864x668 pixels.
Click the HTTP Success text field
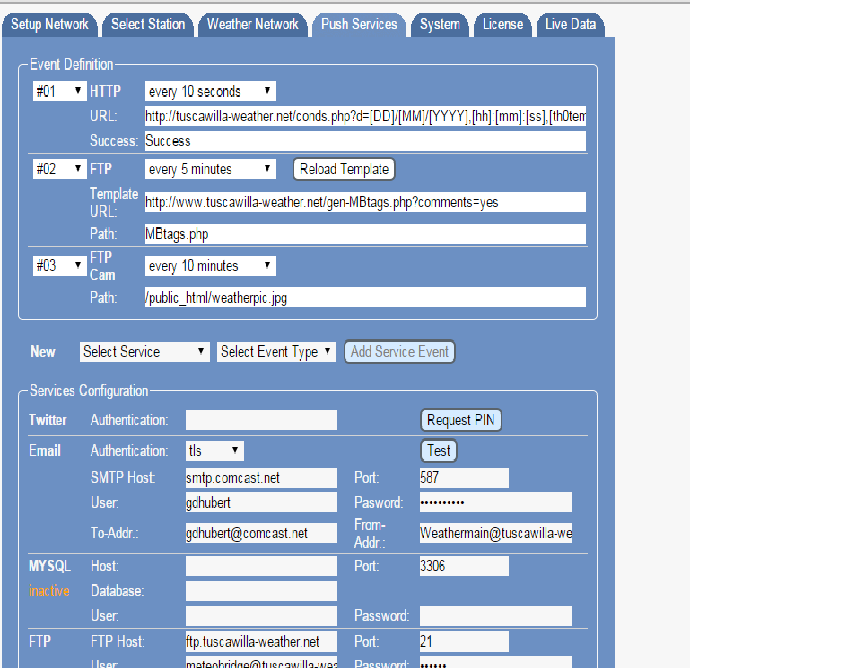tap(364, 141)
